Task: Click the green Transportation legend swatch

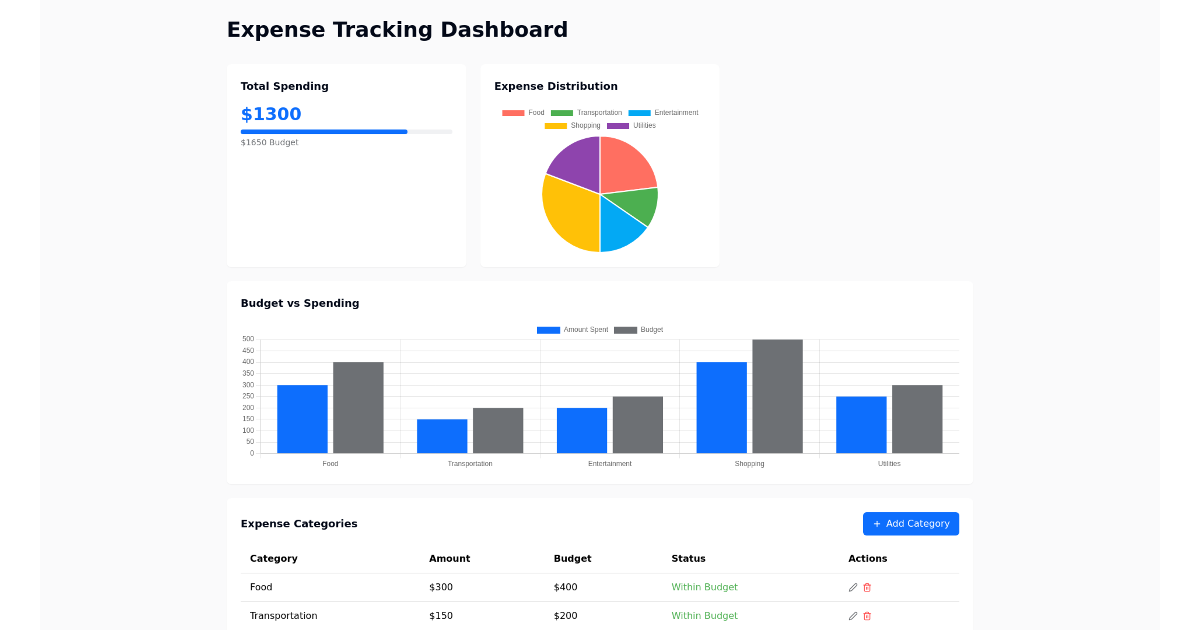Action: tap(564, 112)
